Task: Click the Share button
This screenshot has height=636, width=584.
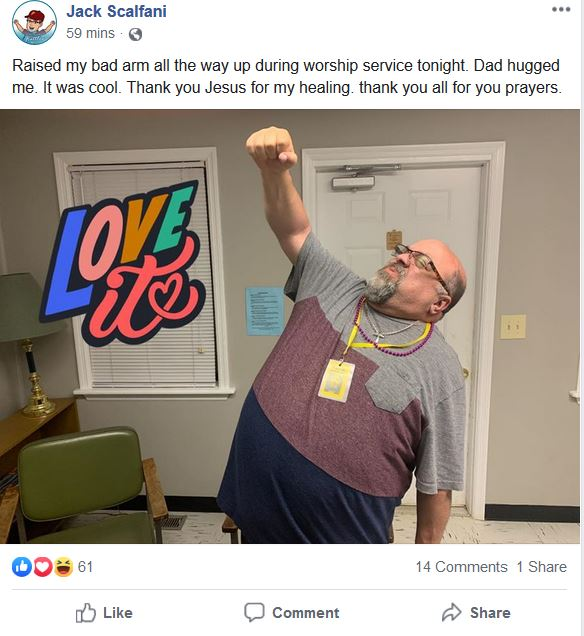Action: 476,612
